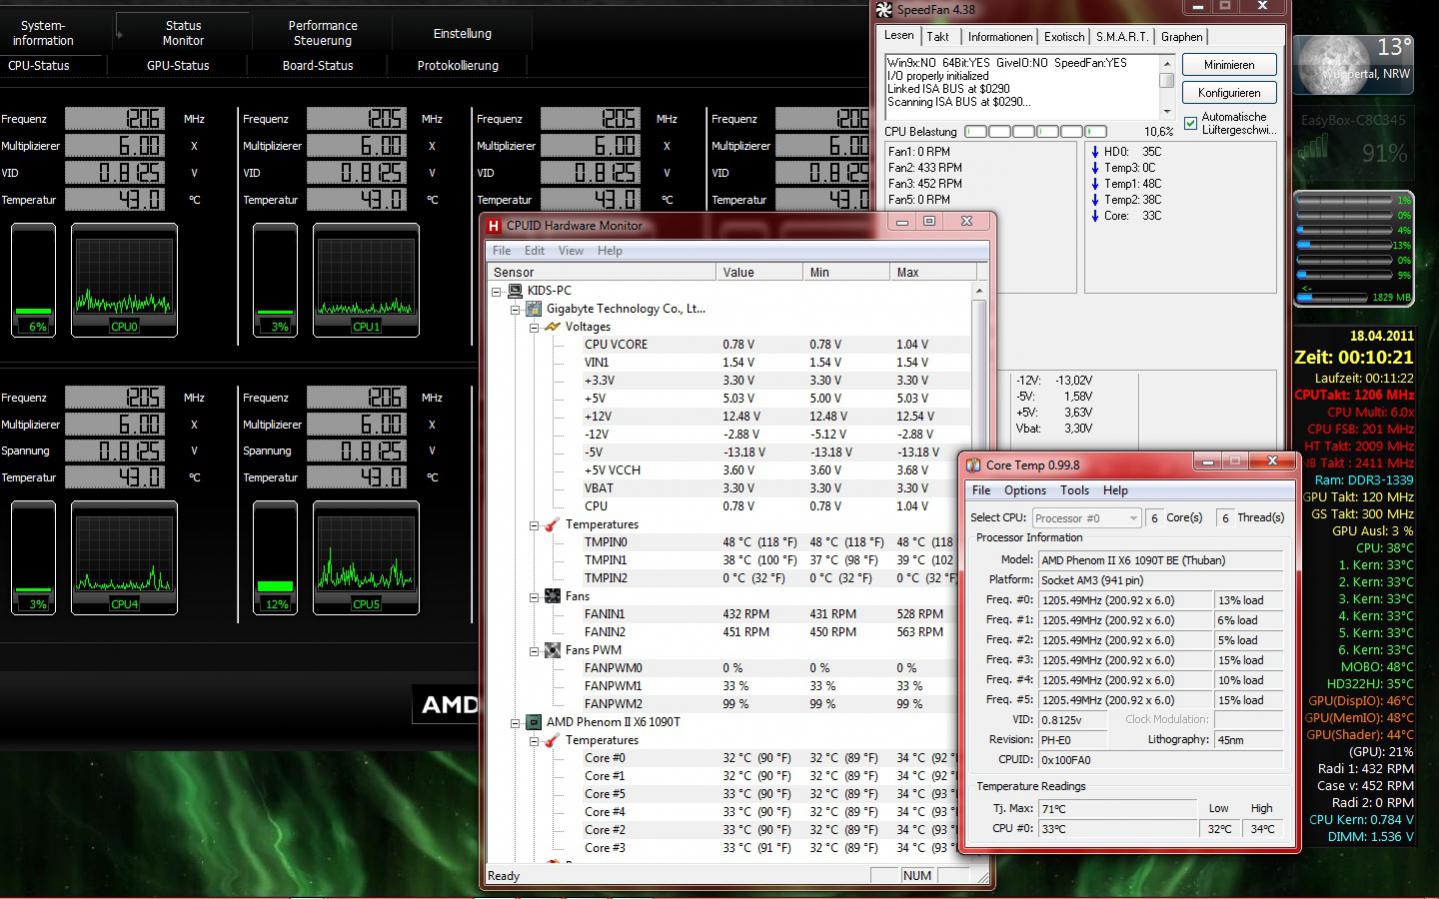Switch to the Graphen tab in SpeedFan

pos(1182,37)
